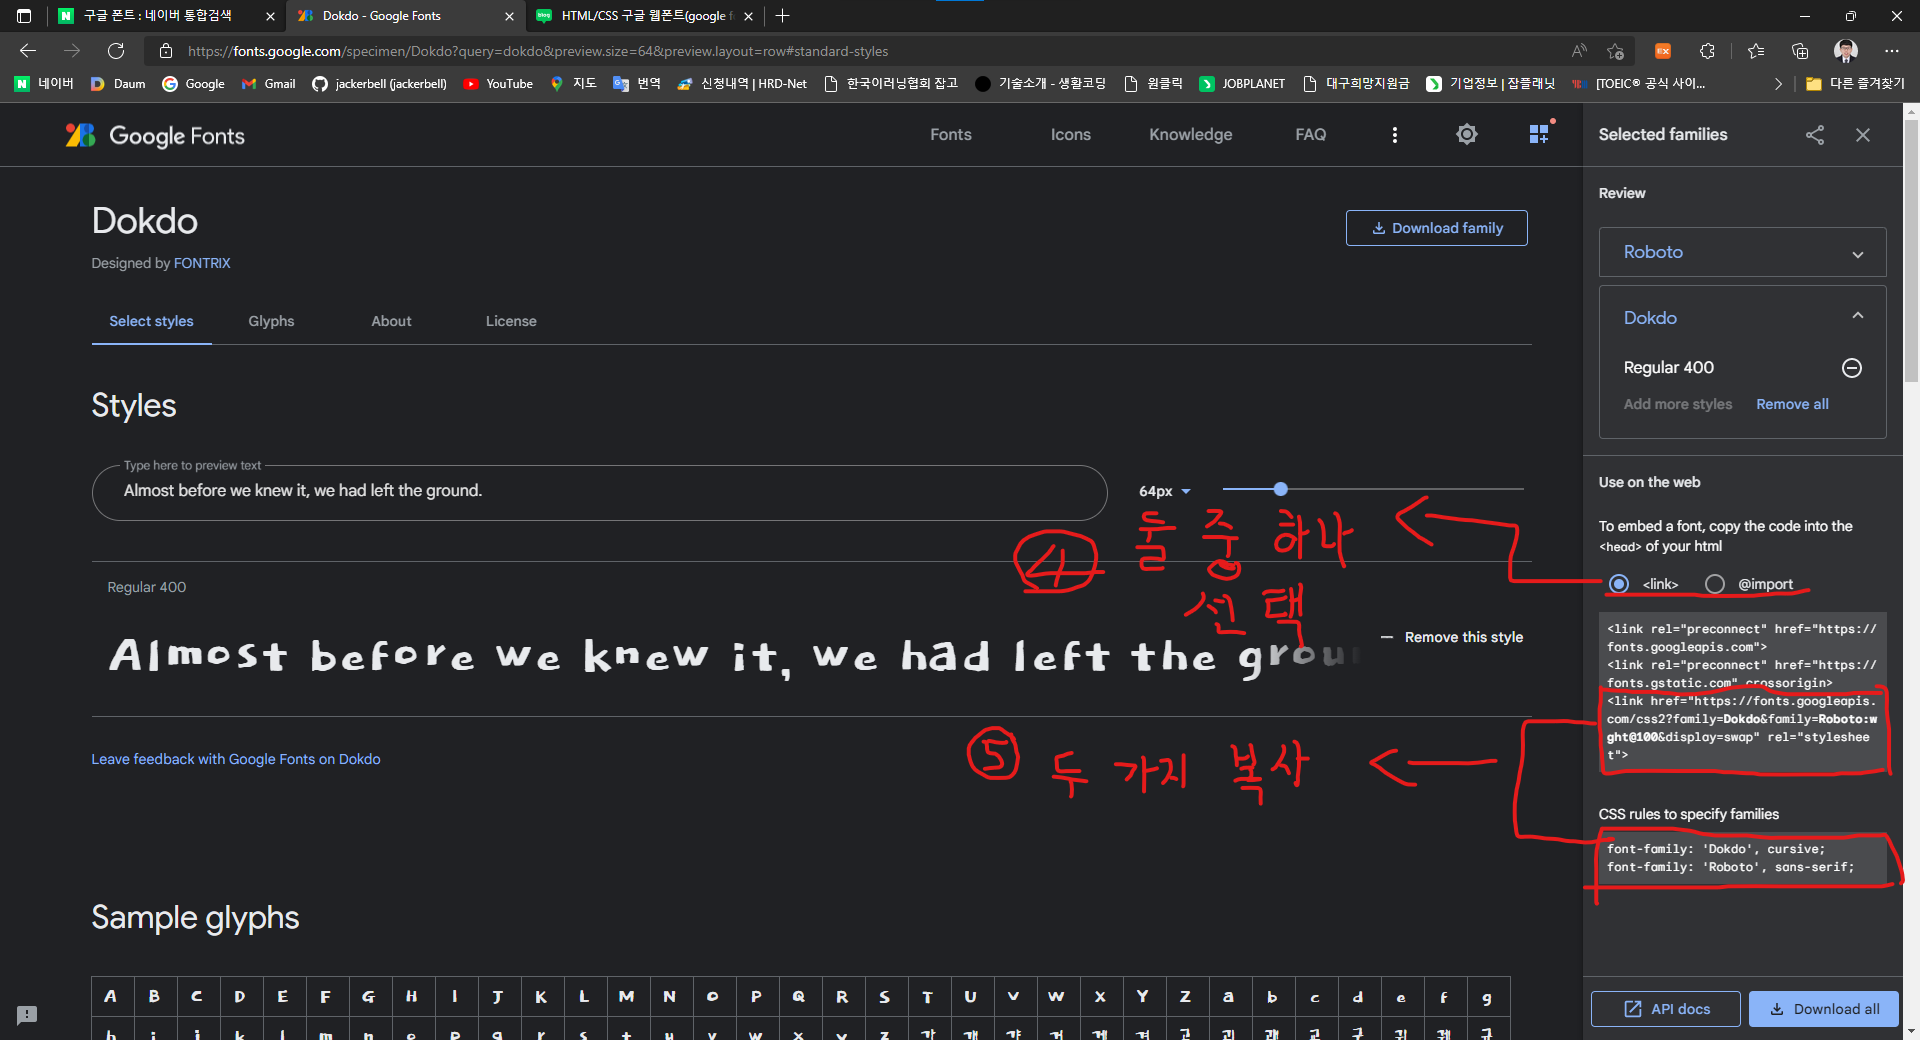
Task: Close the Dokdo - Google Fonts browser tab
Action: [x=509, y=16]
